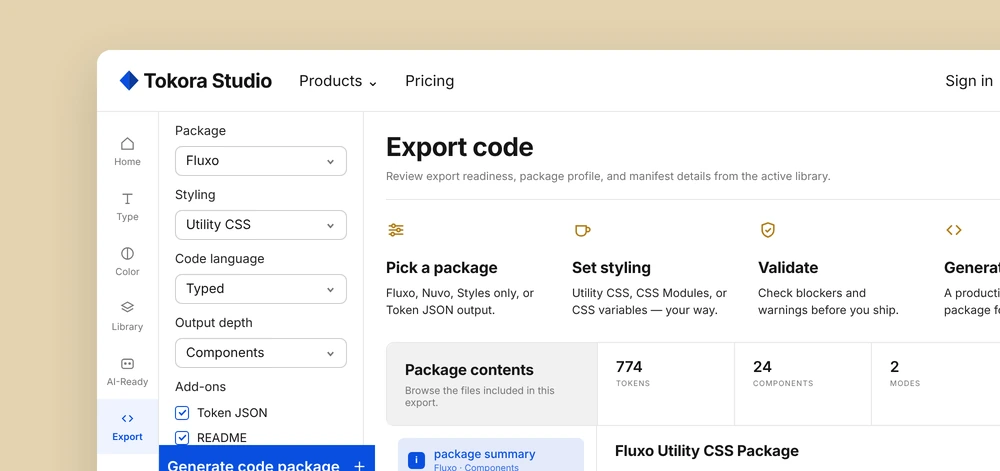Viewport: 1000px width, 471px height.
Task: Open the Type sidebar icon
Action: tap(128, 199)
